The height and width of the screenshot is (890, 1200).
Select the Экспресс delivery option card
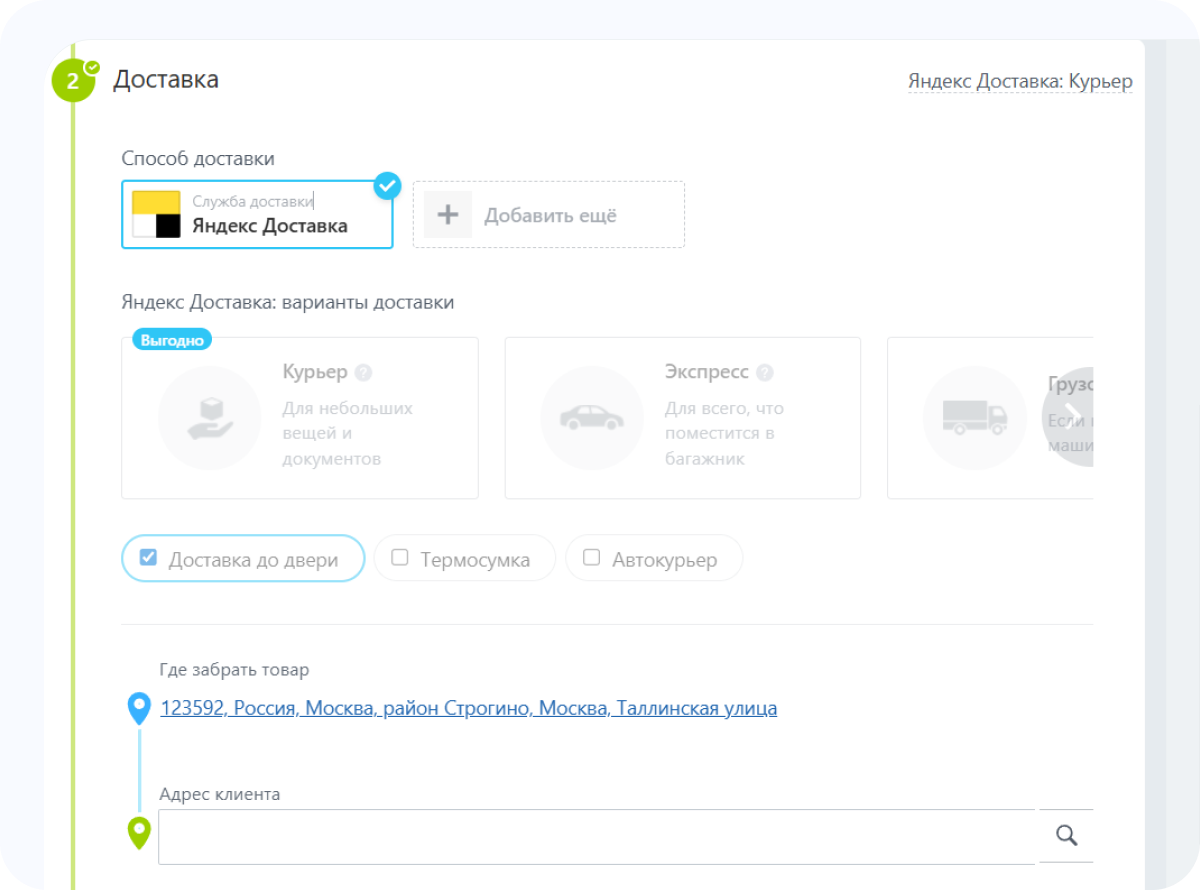pos(682,418)
